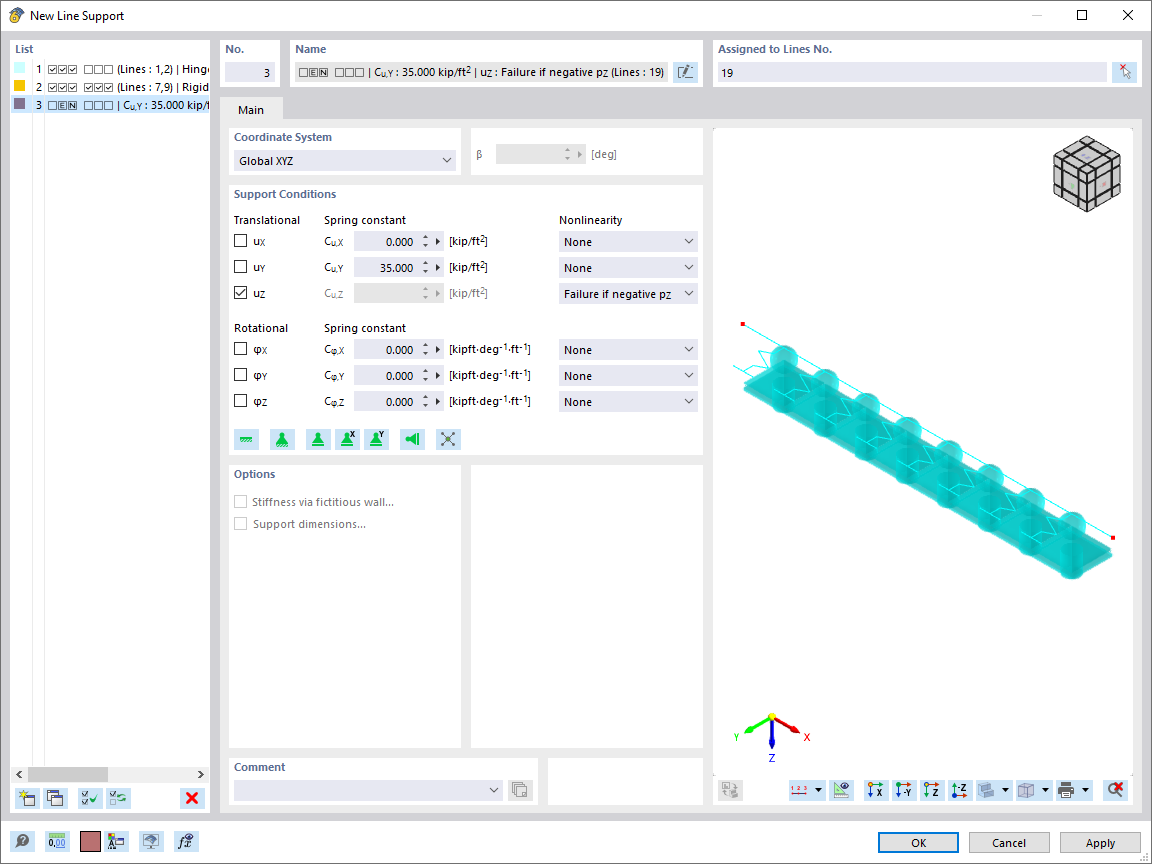1152x864 pixels.
Task: Show view in X direction icon
Action: click(876, 791)
